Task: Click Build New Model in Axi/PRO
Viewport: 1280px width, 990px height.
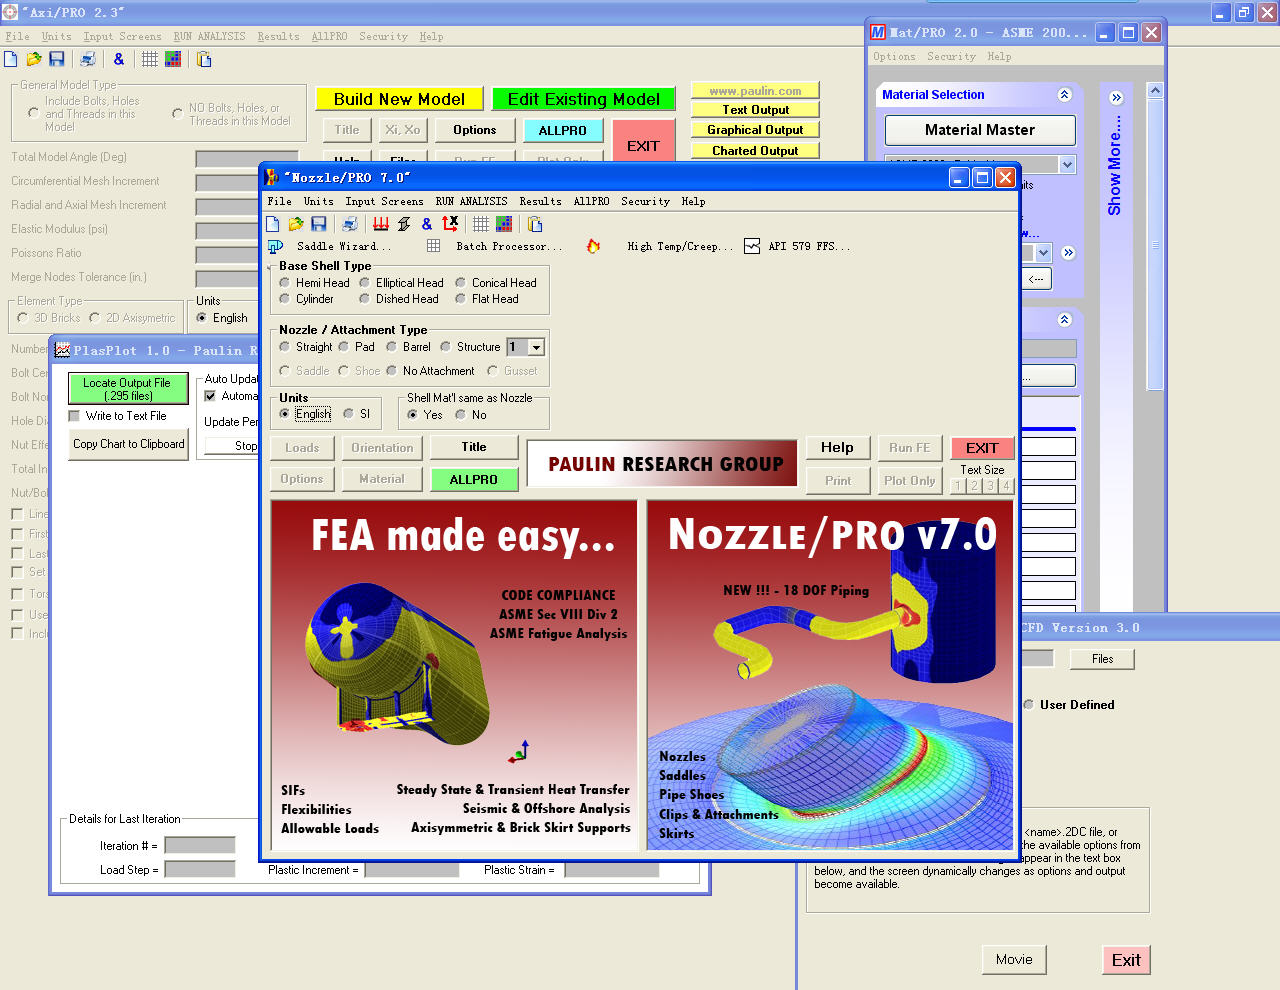Action: coord(399,99)
